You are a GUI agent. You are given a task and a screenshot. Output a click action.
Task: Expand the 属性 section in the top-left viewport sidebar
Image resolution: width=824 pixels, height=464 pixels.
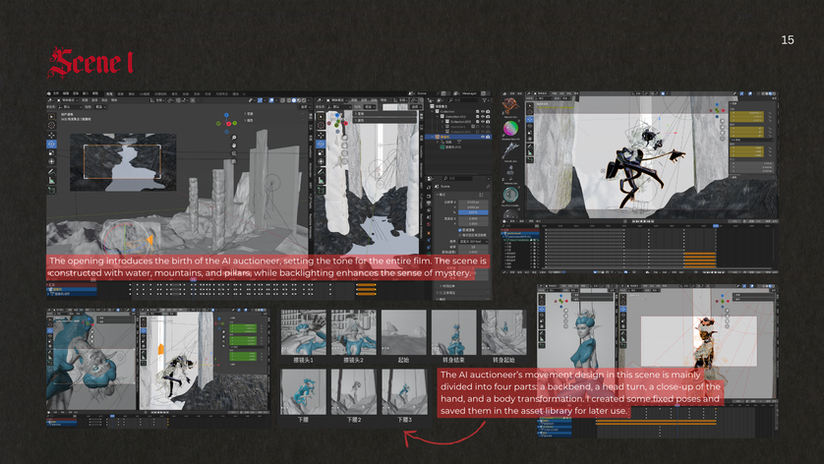click(249, 120)
